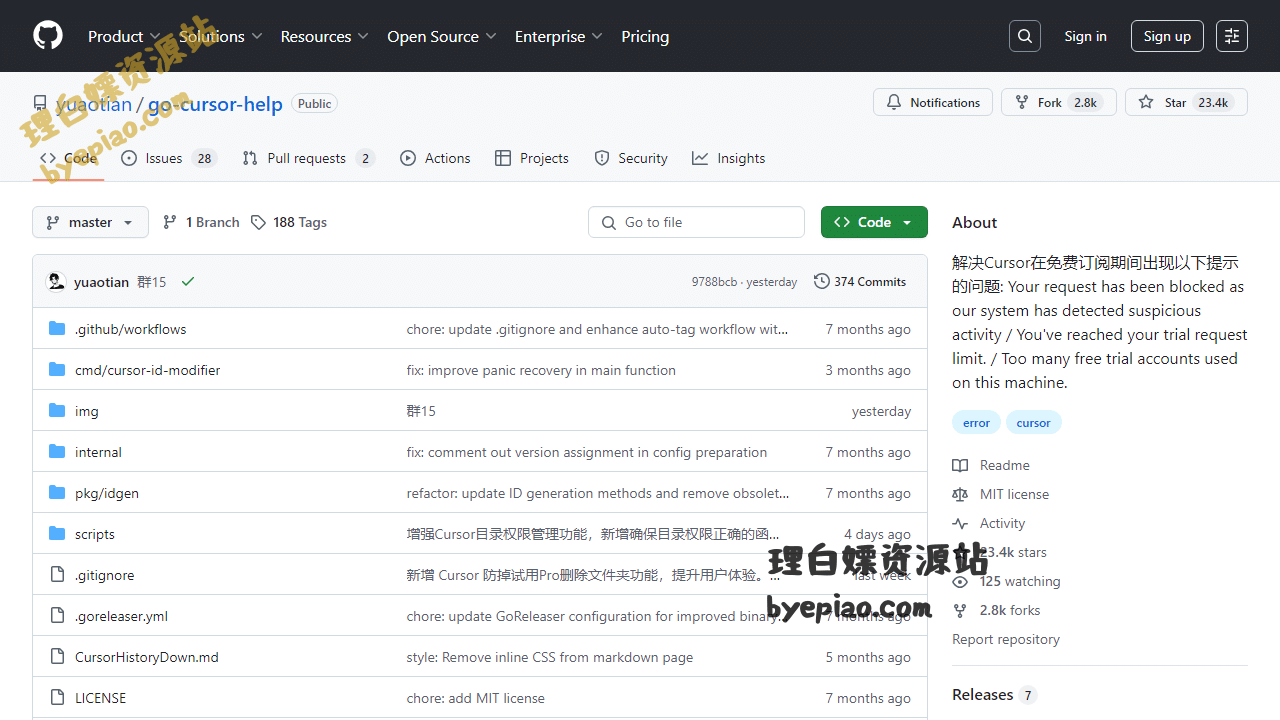Viewport: 1280px width, 720px height.
Task: Click the internal folder icon
Action: pos(57,452)
